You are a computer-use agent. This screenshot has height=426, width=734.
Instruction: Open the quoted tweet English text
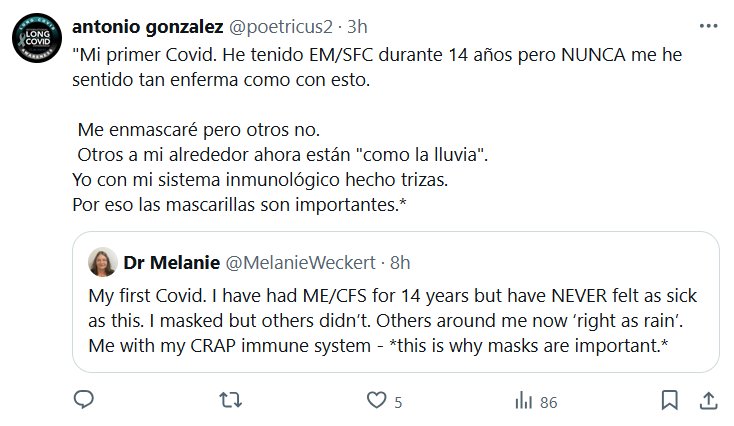coord(400,322)
